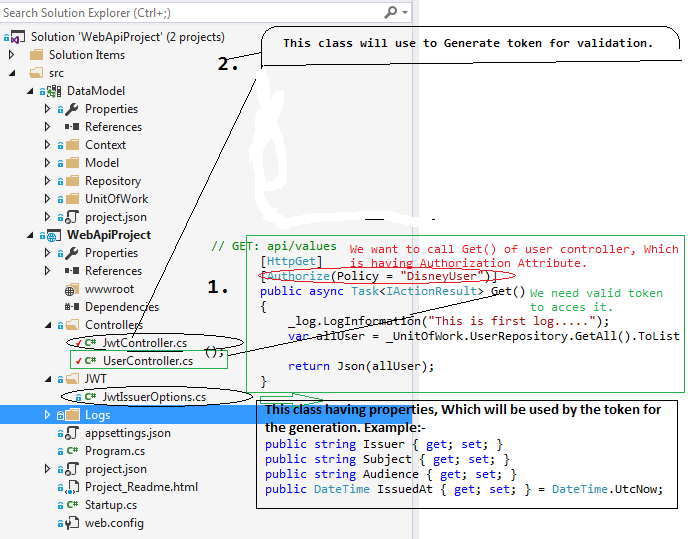The height and width of the screenshot is (539, 694).
Task: Click the wrench icon of DataModel Properties
Action: point(72,109)
